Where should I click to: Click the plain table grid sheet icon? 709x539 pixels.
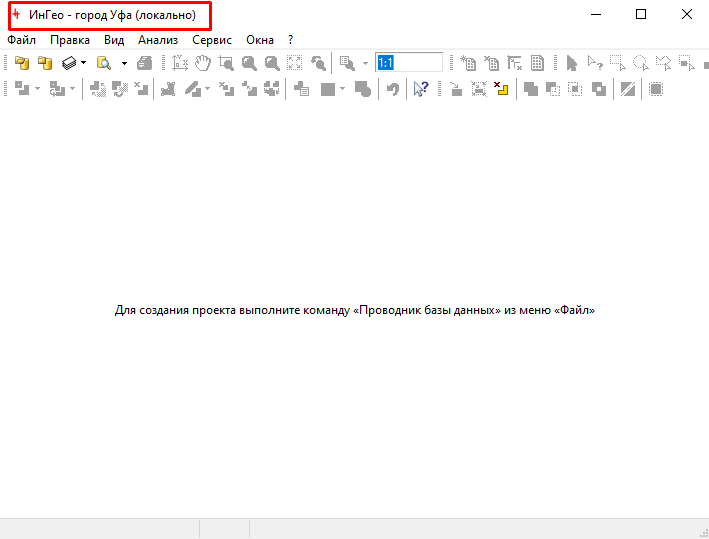tap(537, 63)
